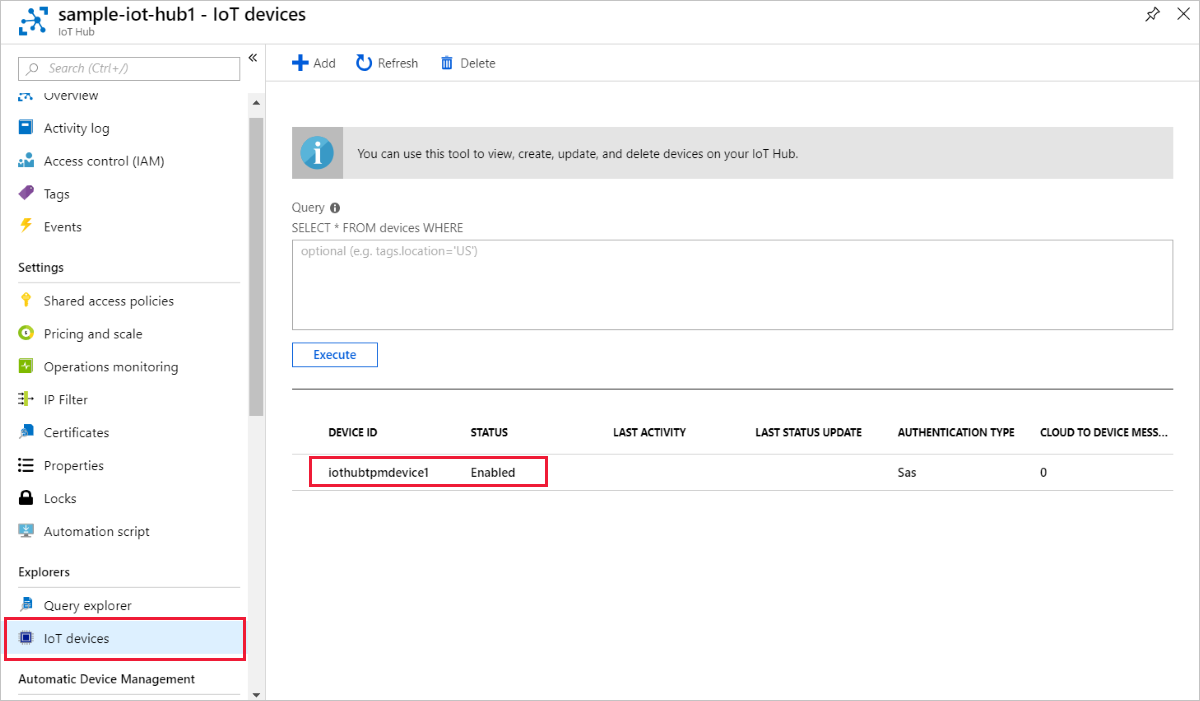Sort devices by the Status column
Image resolution: width=1200 pixels, height=701 pixels.
(489, 432)
